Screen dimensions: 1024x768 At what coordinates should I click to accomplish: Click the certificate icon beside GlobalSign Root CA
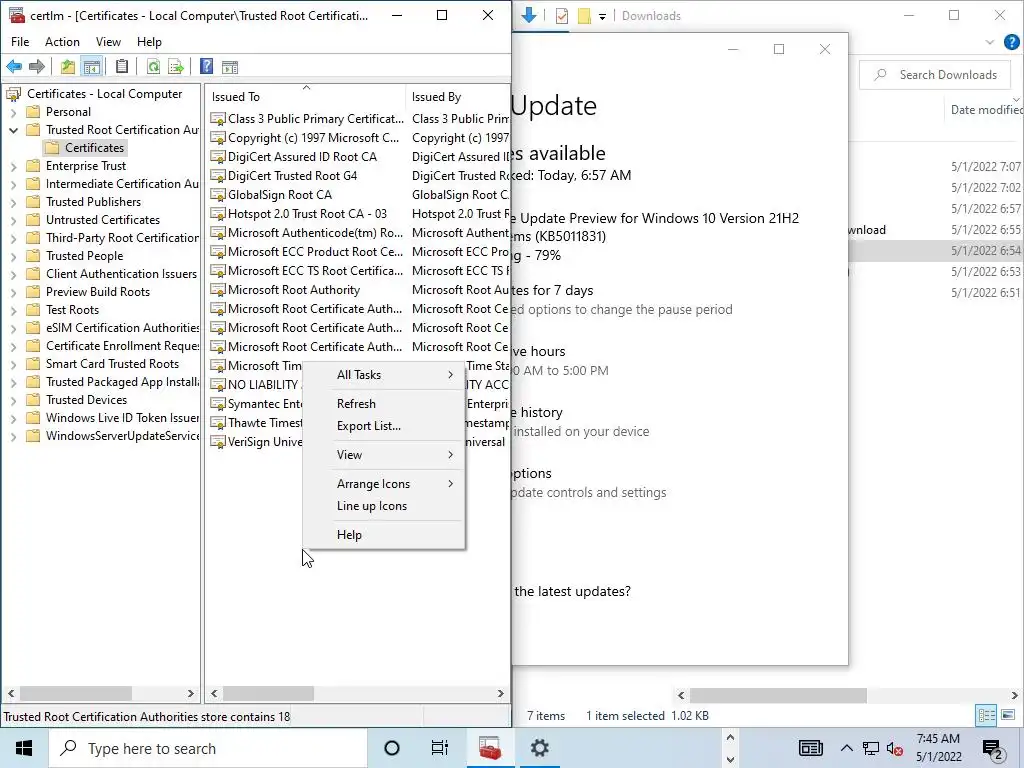tap(217, 195)
